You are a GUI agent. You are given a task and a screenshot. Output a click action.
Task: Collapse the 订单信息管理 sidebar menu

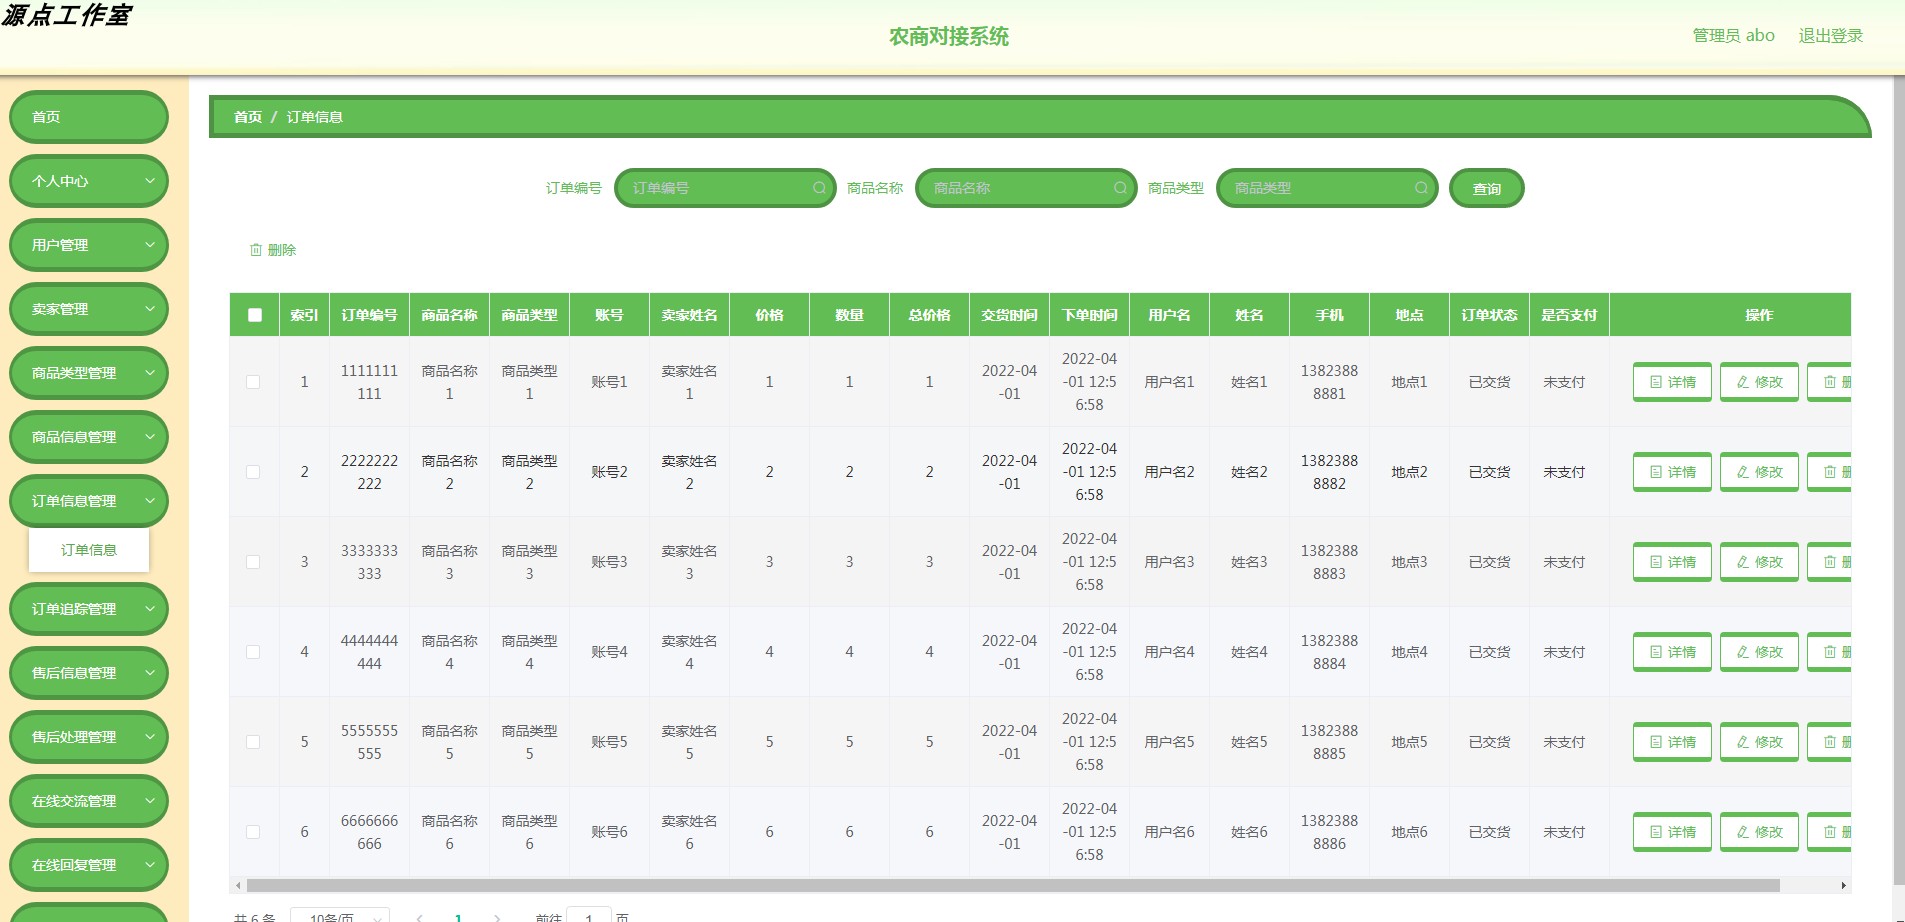click(x=88, y=501)
